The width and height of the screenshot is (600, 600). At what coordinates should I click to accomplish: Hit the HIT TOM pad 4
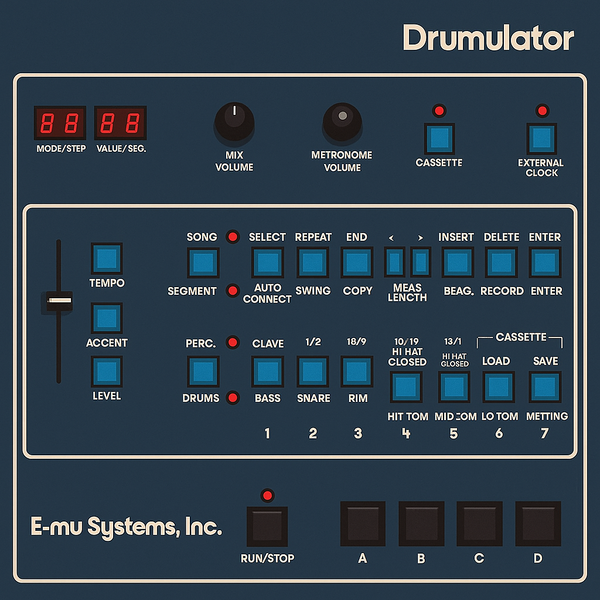[406, 387]
